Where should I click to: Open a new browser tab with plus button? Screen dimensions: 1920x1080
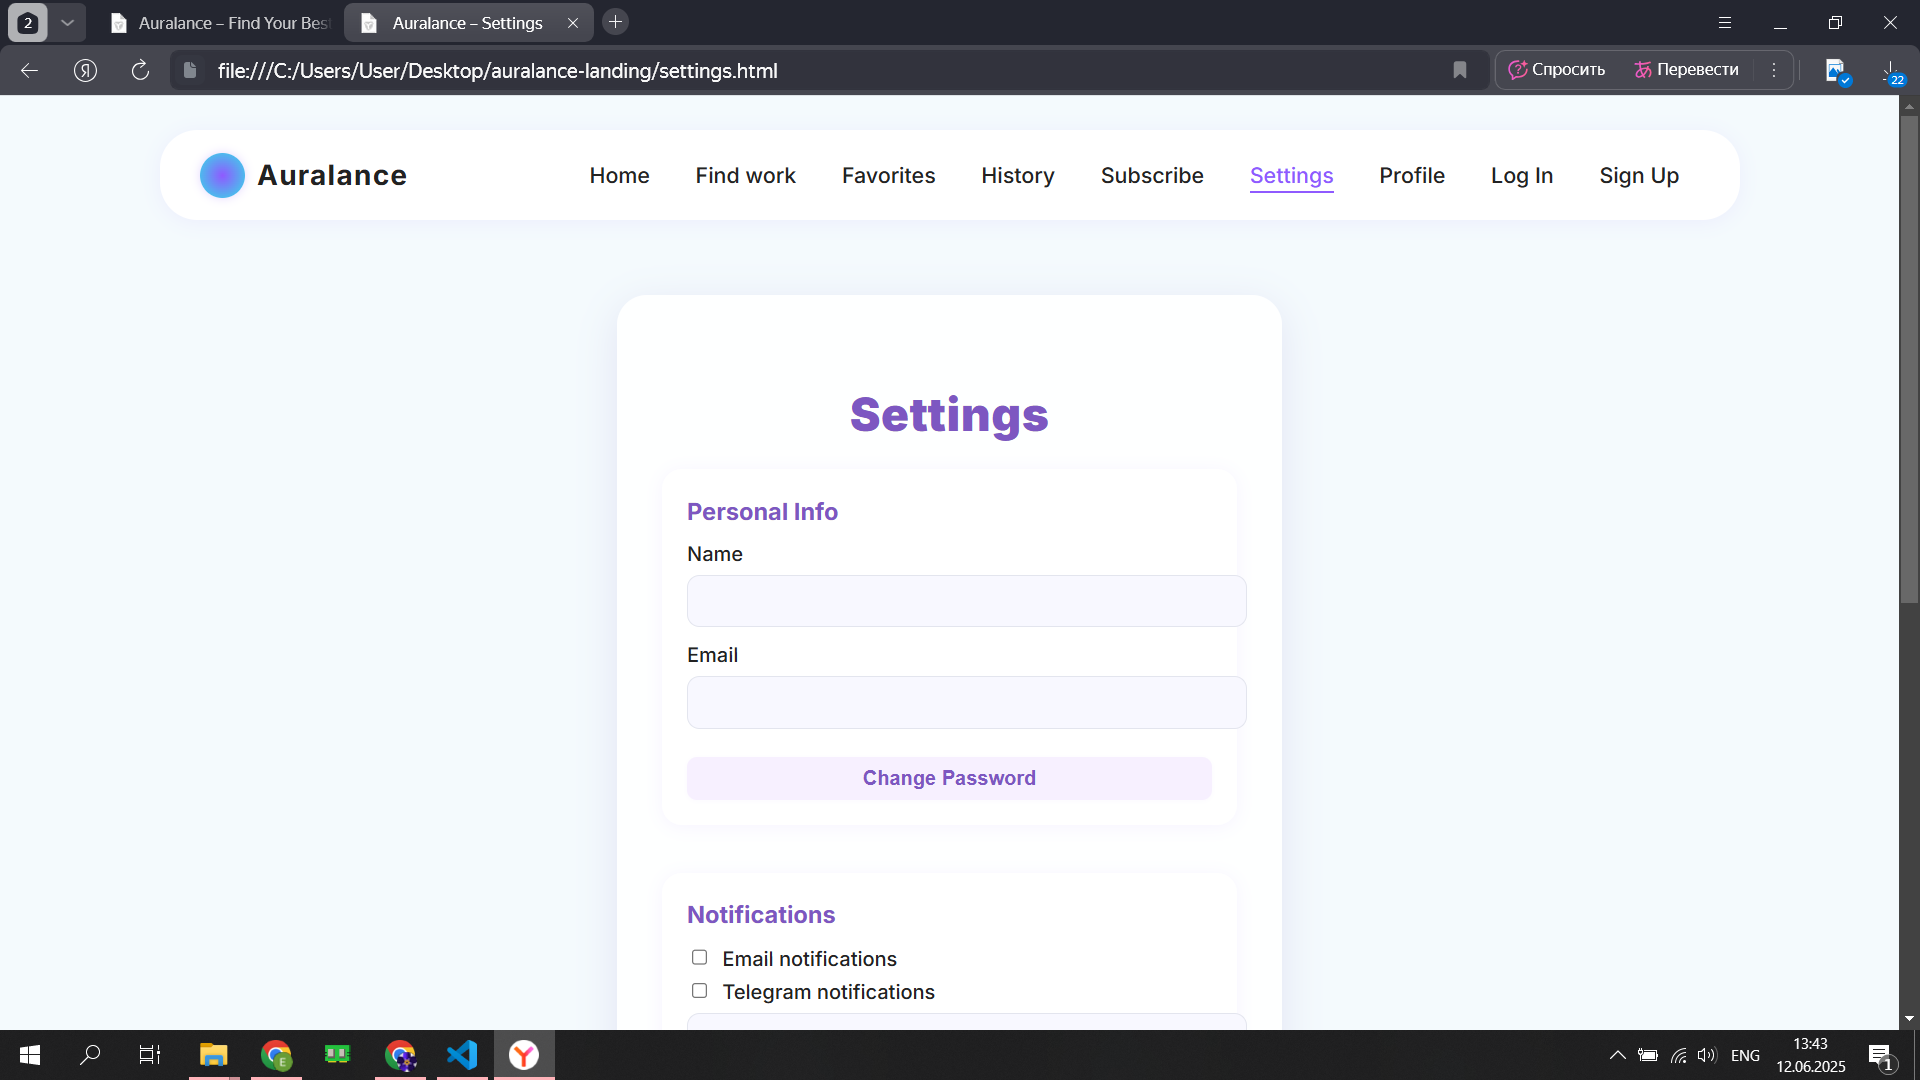point(615,22)
